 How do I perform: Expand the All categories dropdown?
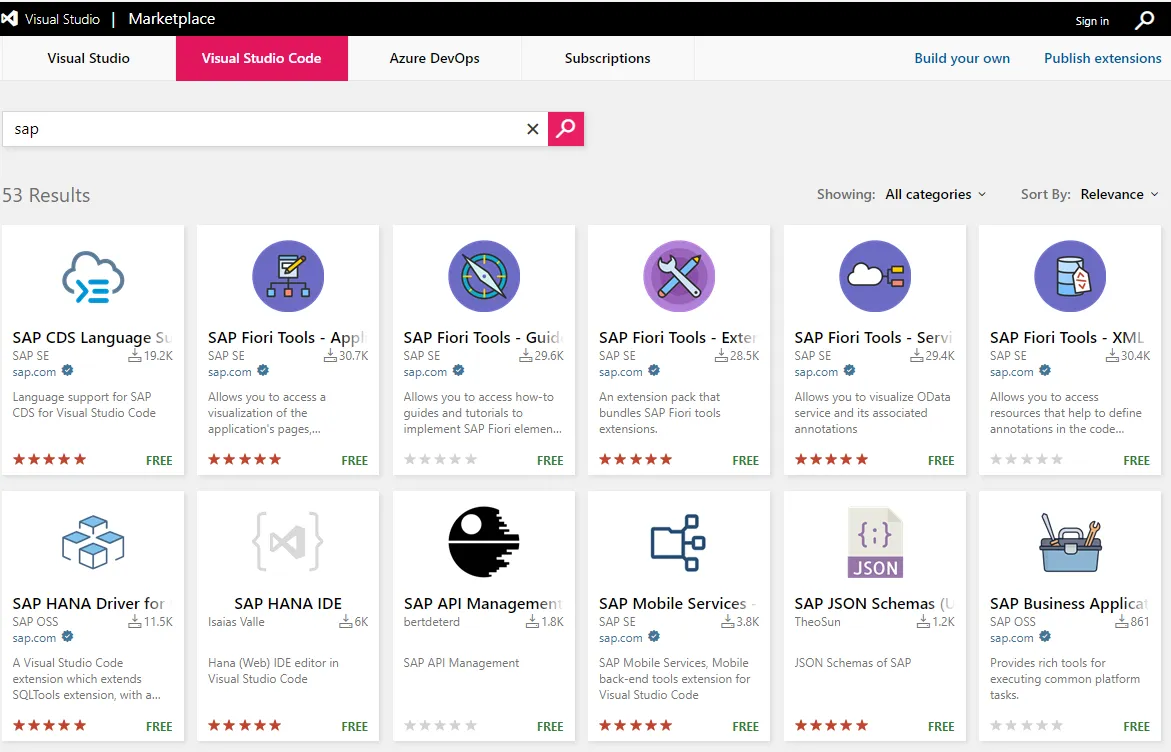coord(935,194)
